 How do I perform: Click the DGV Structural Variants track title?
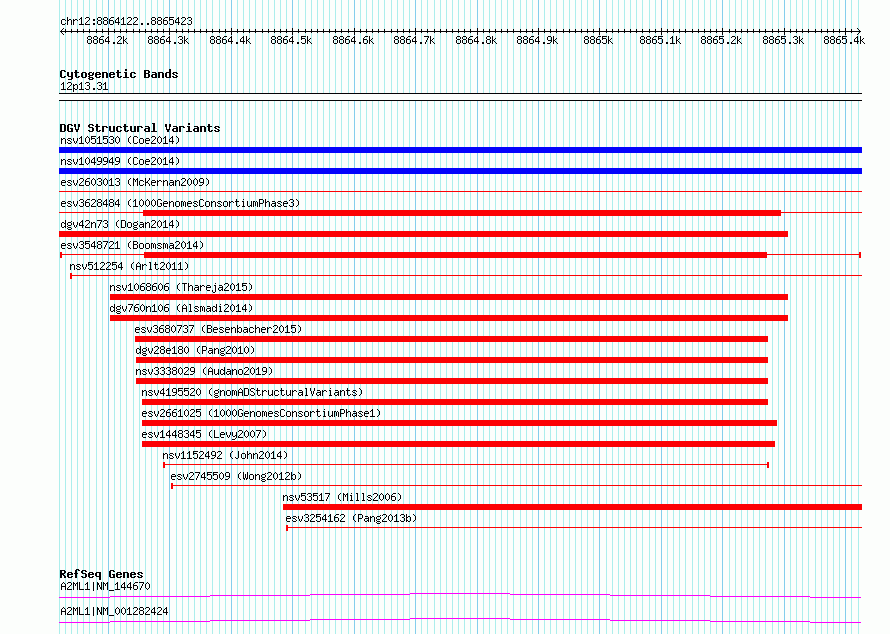coord(140,128)
